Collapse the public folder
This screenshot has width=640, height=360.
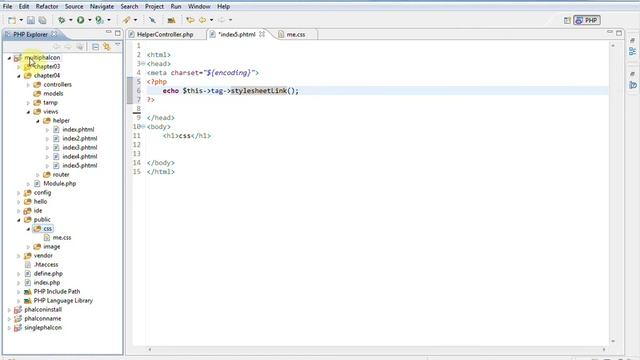pyautogui.click(x=19, y=220)
